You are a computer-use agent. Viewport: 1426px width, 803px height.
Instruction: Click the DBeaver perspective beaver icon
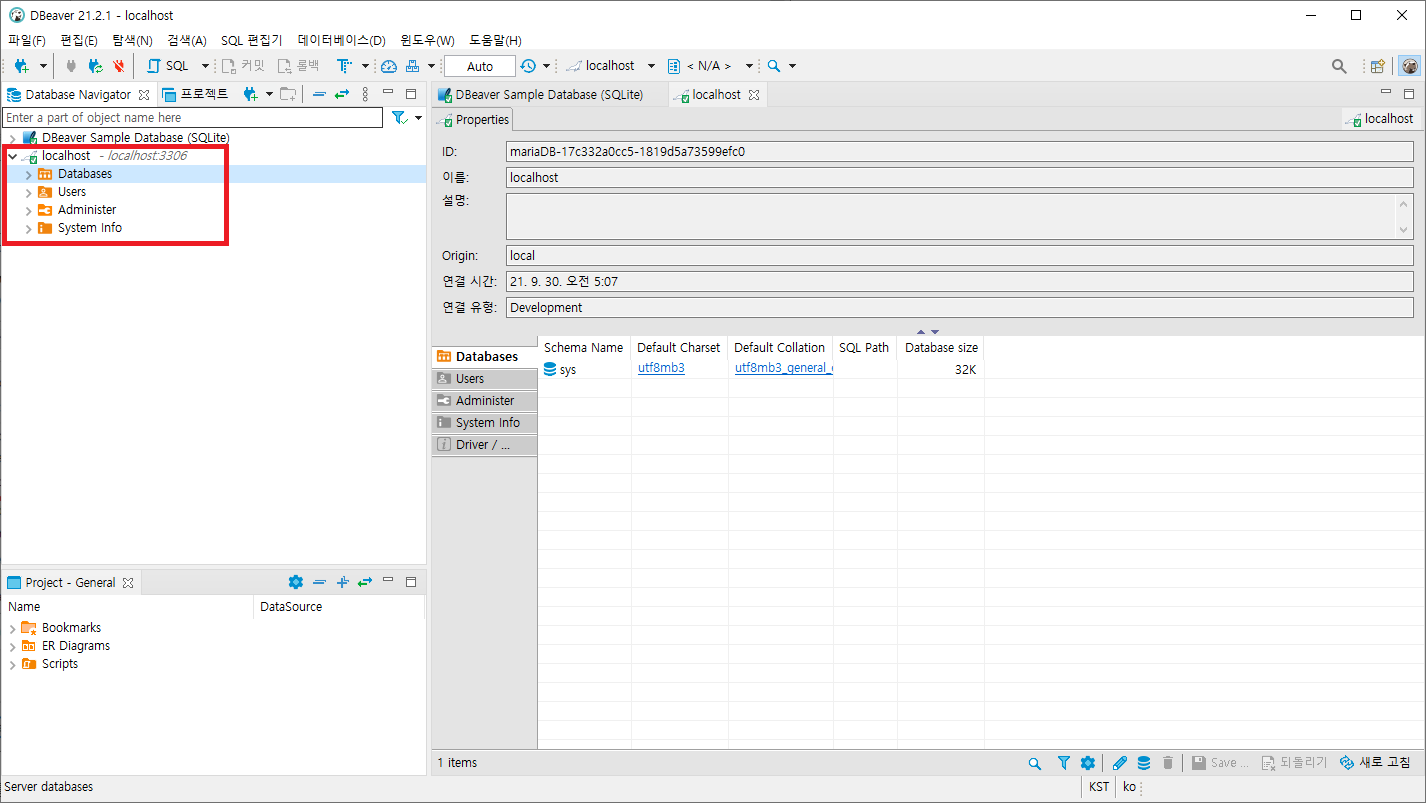coord(1410,66)
